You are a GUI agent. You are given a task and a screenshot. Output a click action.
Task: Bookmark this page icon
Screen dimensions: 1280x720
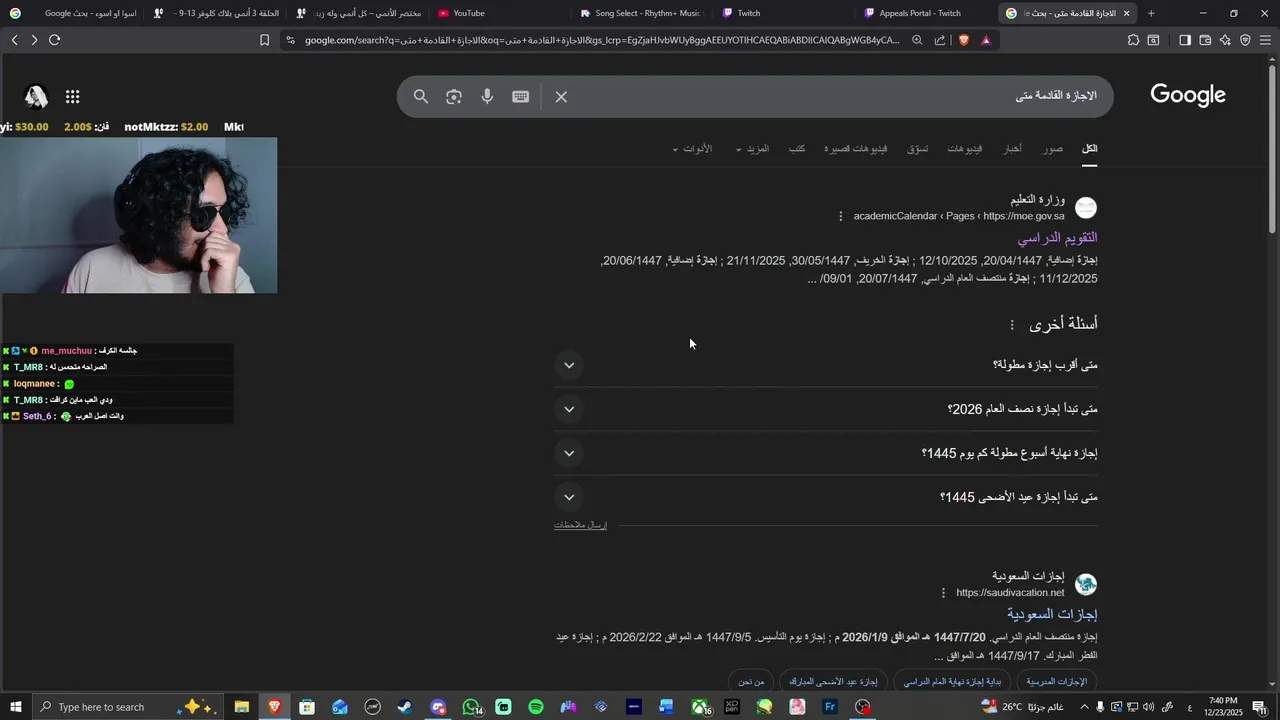(x=264, y=40)
